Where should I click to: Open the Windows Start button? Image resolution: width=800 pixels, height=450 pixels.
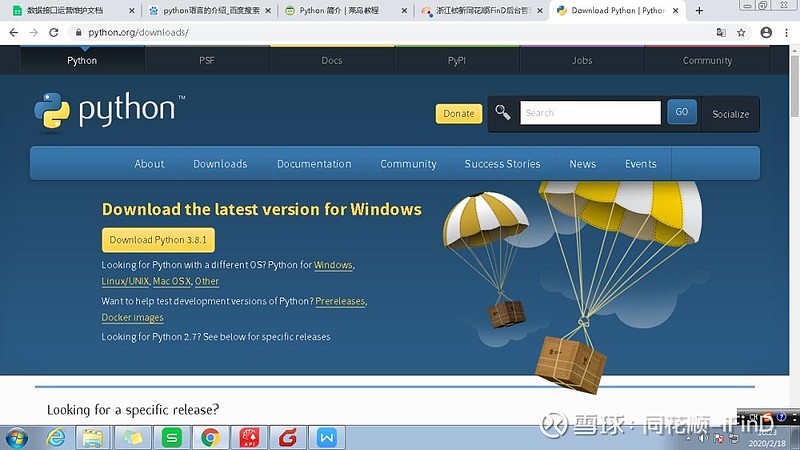point(17,438)
